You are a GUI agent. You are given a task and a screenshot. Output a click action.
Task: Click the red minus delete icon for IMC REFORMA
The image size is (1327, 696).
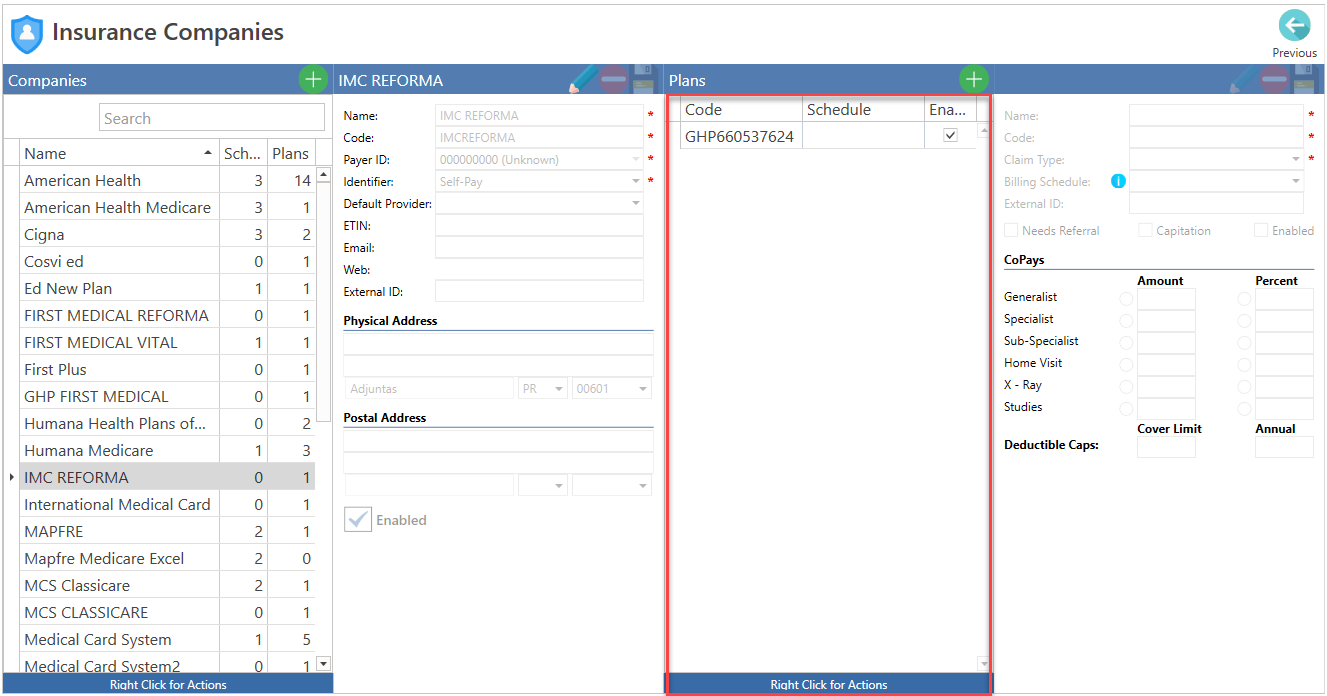click(x=614, y=79)
